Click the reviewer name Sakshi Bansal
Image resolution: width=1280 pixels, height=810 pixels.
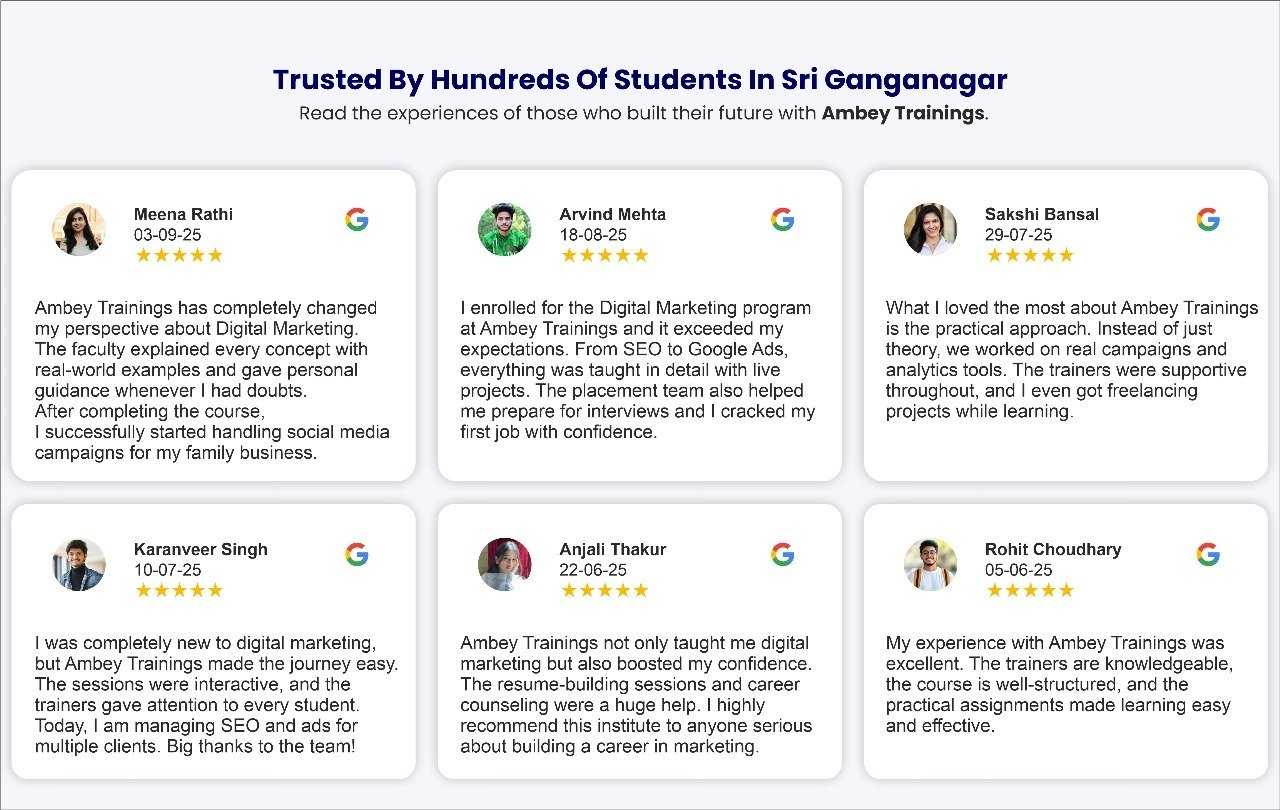(x=1041, y=214)
